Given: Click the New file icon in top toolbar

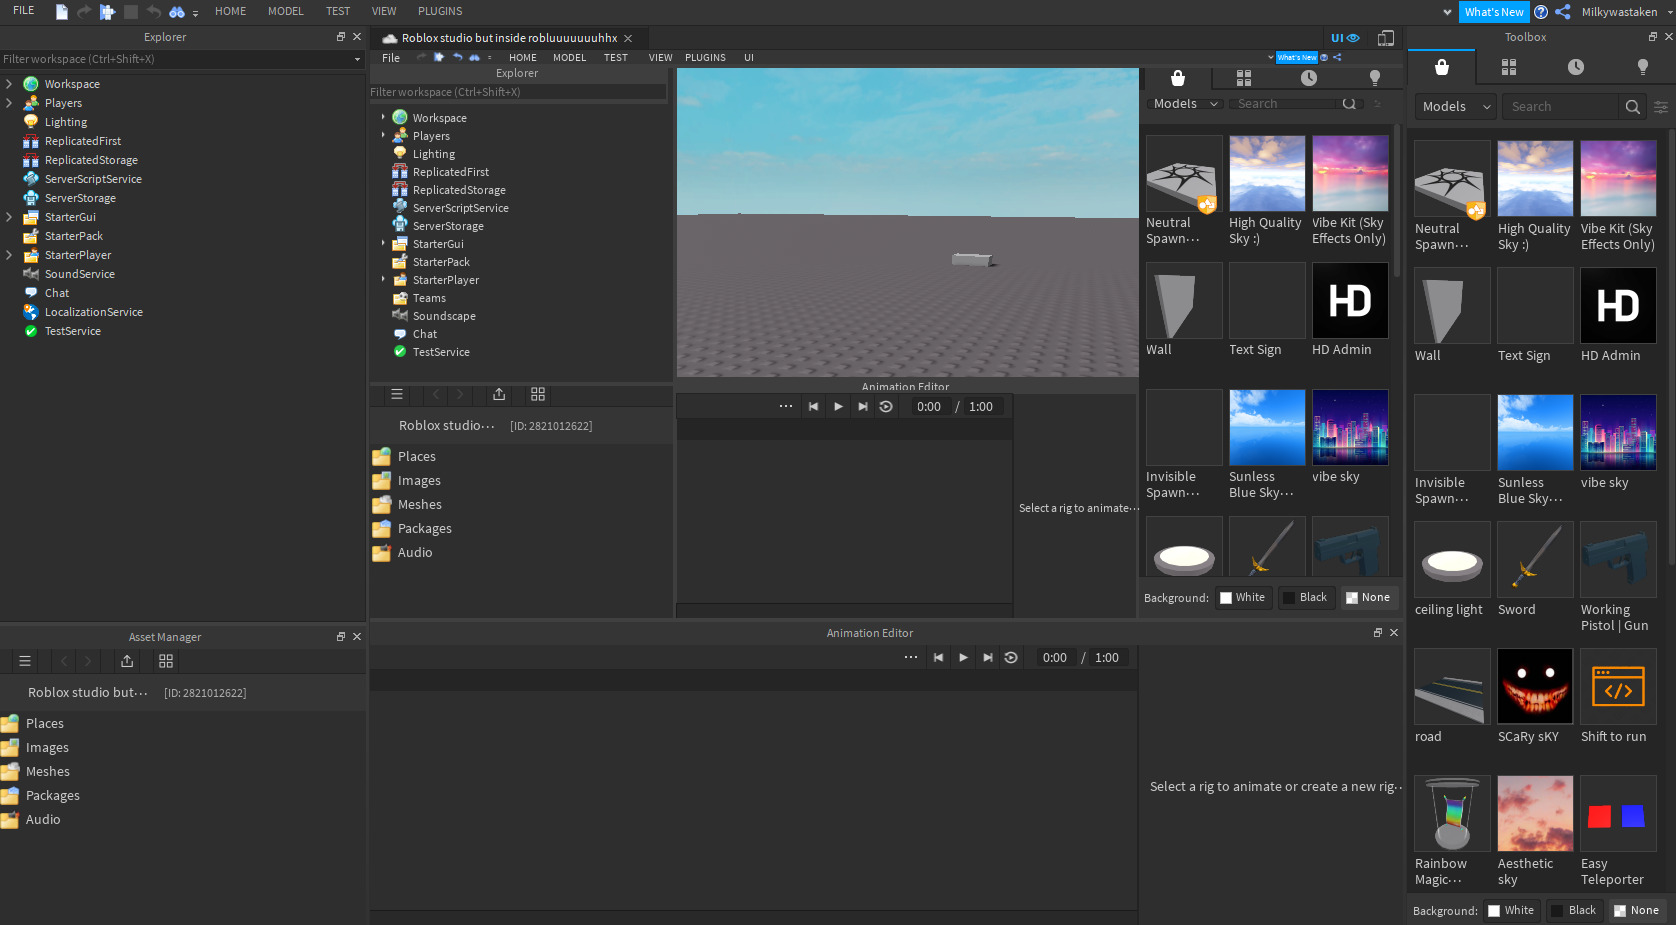Looking at the screenshot, I should 61,12.
